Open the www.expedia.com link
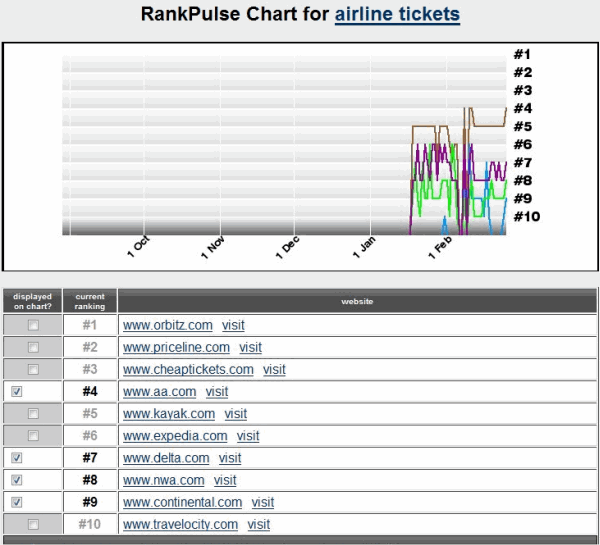The width and height of the screenshot is (600, 545). coord(175,436)
